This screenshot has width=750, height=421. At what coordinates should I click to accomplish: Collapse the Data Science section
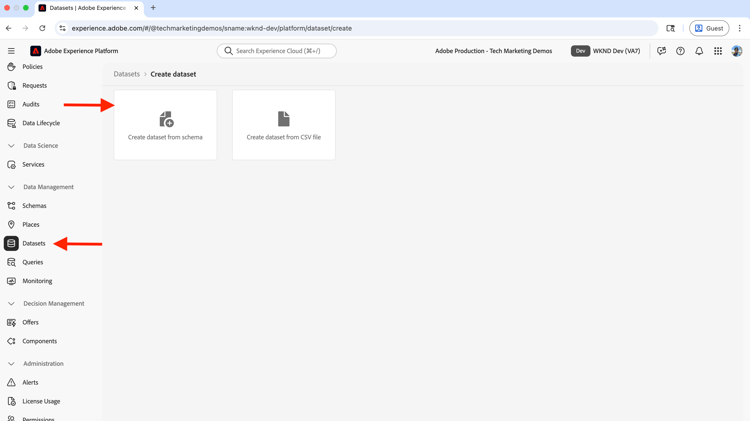click(11, 145)
